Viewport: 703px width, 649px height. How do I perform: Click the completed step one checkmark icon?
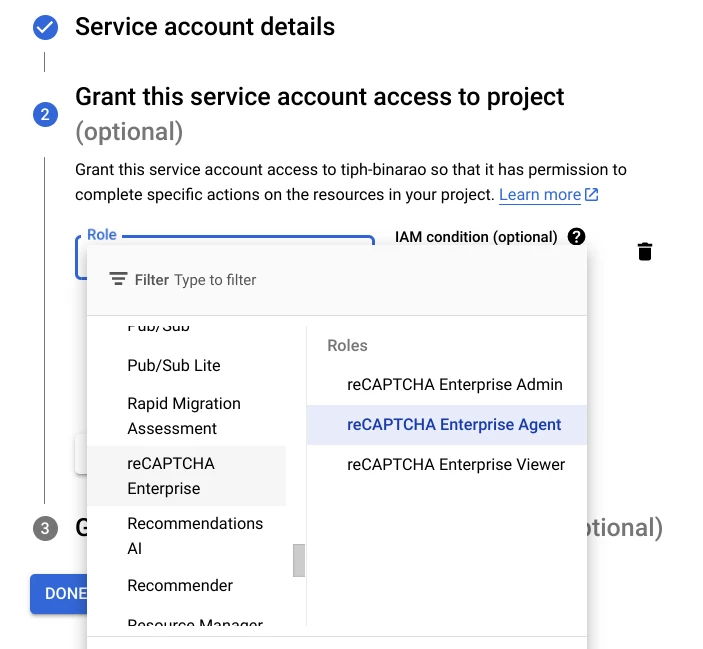45,27
